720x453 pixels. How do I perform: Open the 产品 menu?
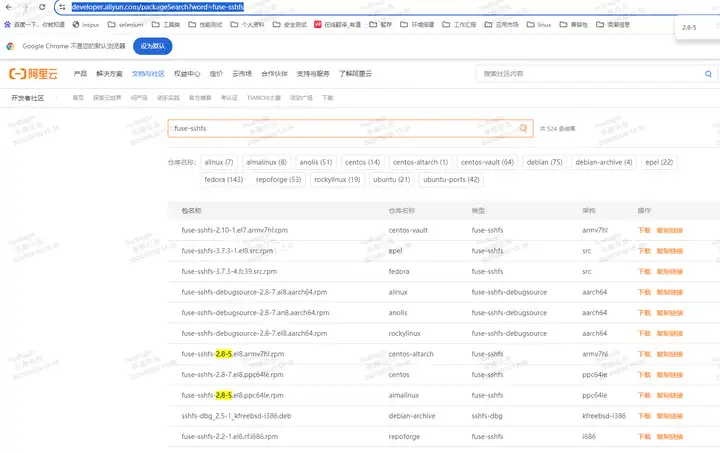click(x=80, y=73)
